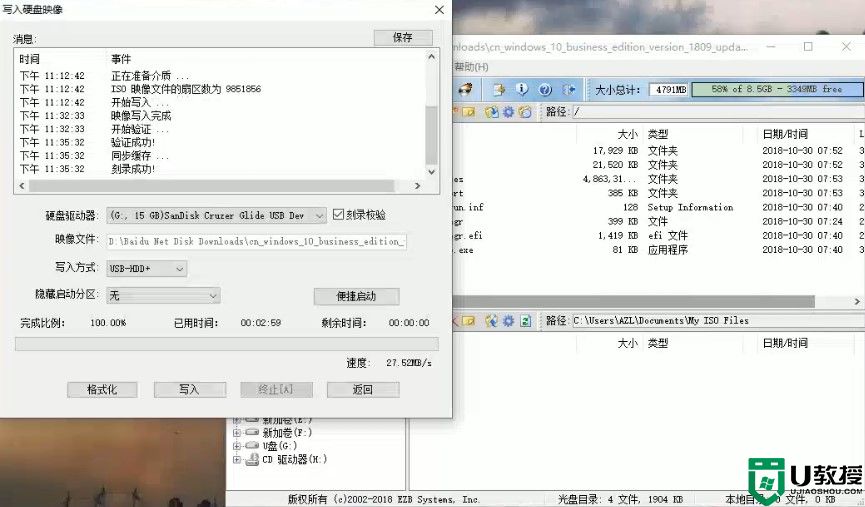Click the page-with-arrow icon left of info icon
The height and width of the screenshot is (507, 865).
[x=499, y=89]
